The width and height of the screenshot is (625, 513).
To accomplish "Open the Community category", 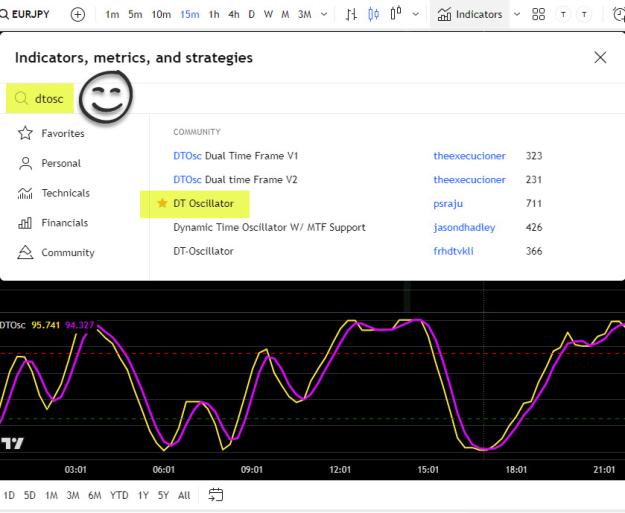I will tap(56, 252).
